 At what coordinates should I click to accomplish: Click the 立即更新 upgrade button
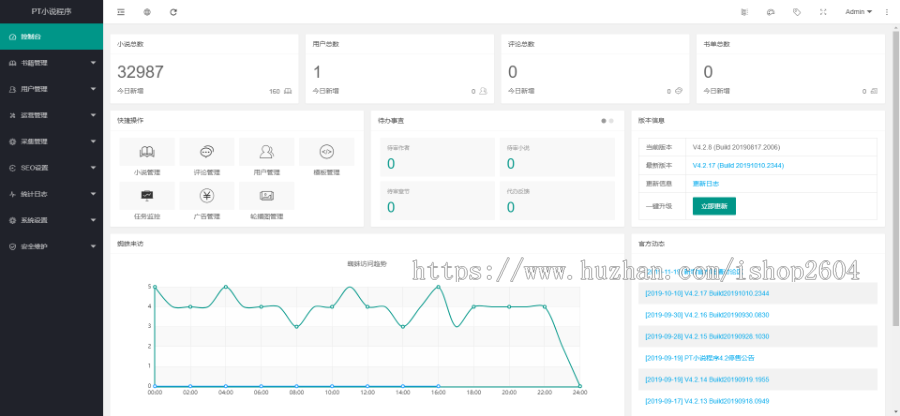[x=714, y=205]
